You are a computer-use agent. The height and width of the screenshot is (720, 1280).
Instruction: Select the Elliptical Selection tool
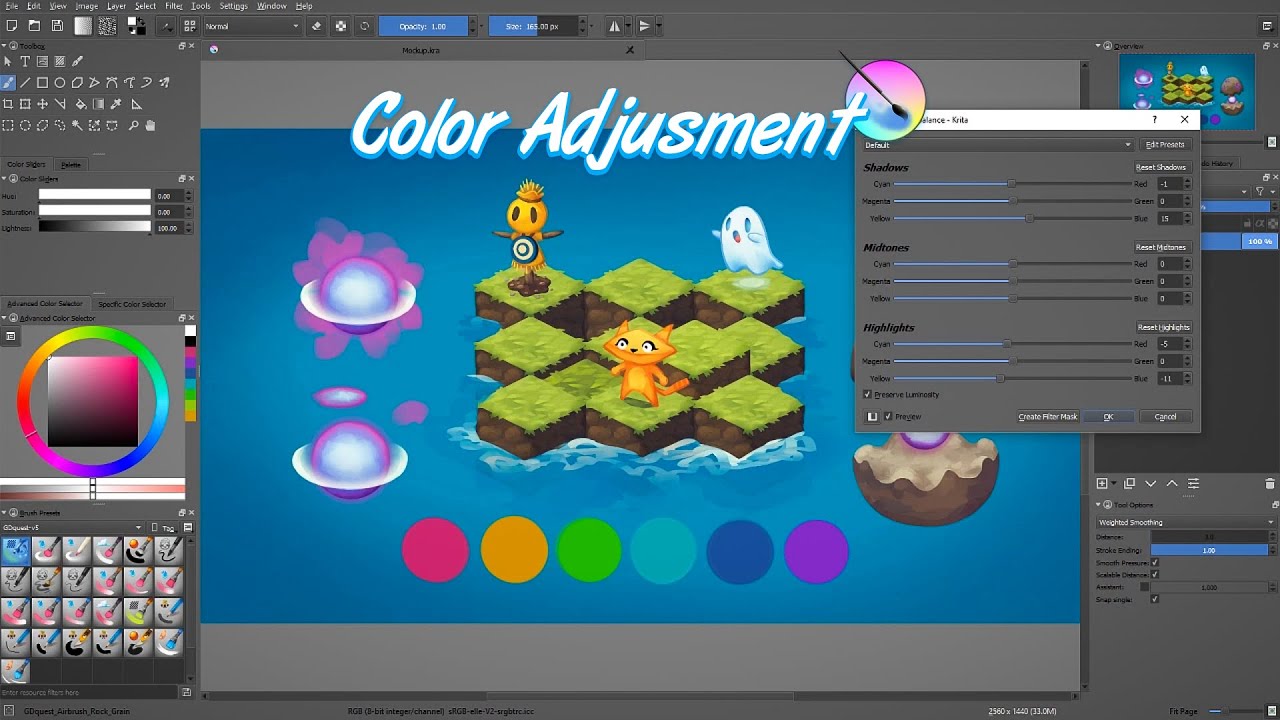25,126
